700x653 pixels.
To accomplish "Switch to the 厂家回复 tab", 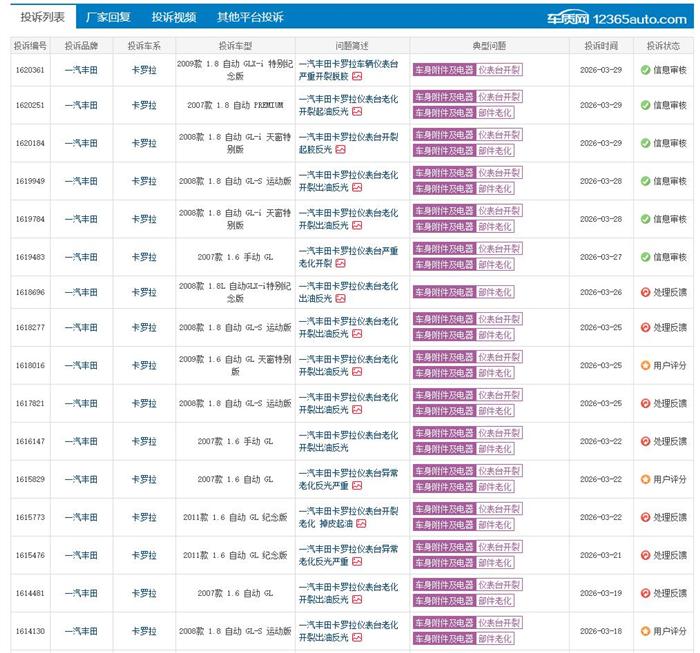I will 108,17.
